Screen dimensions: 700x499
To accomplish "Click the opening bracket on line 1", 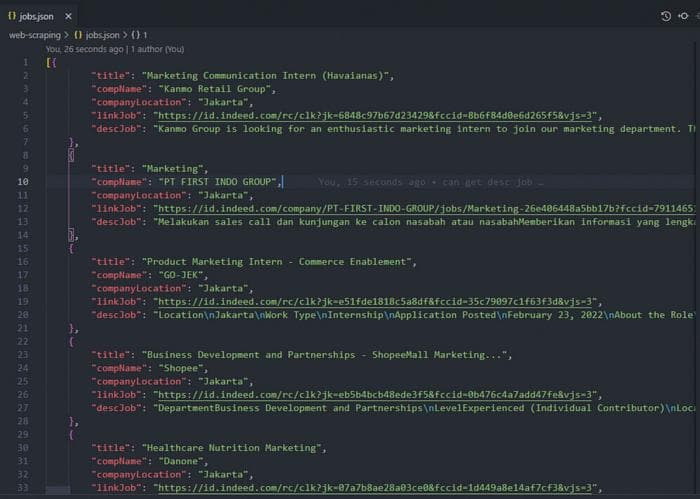I will click(x=48, y=62).
